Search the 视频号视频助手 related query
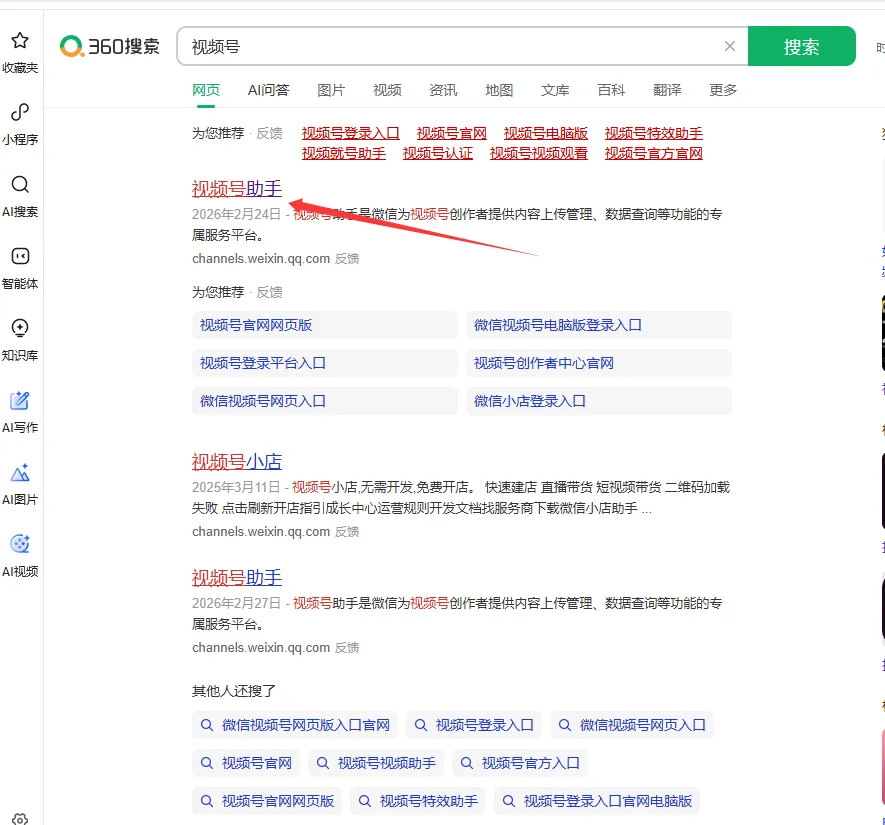This screenshot has height=825, width=885. [x=376, y=763]
